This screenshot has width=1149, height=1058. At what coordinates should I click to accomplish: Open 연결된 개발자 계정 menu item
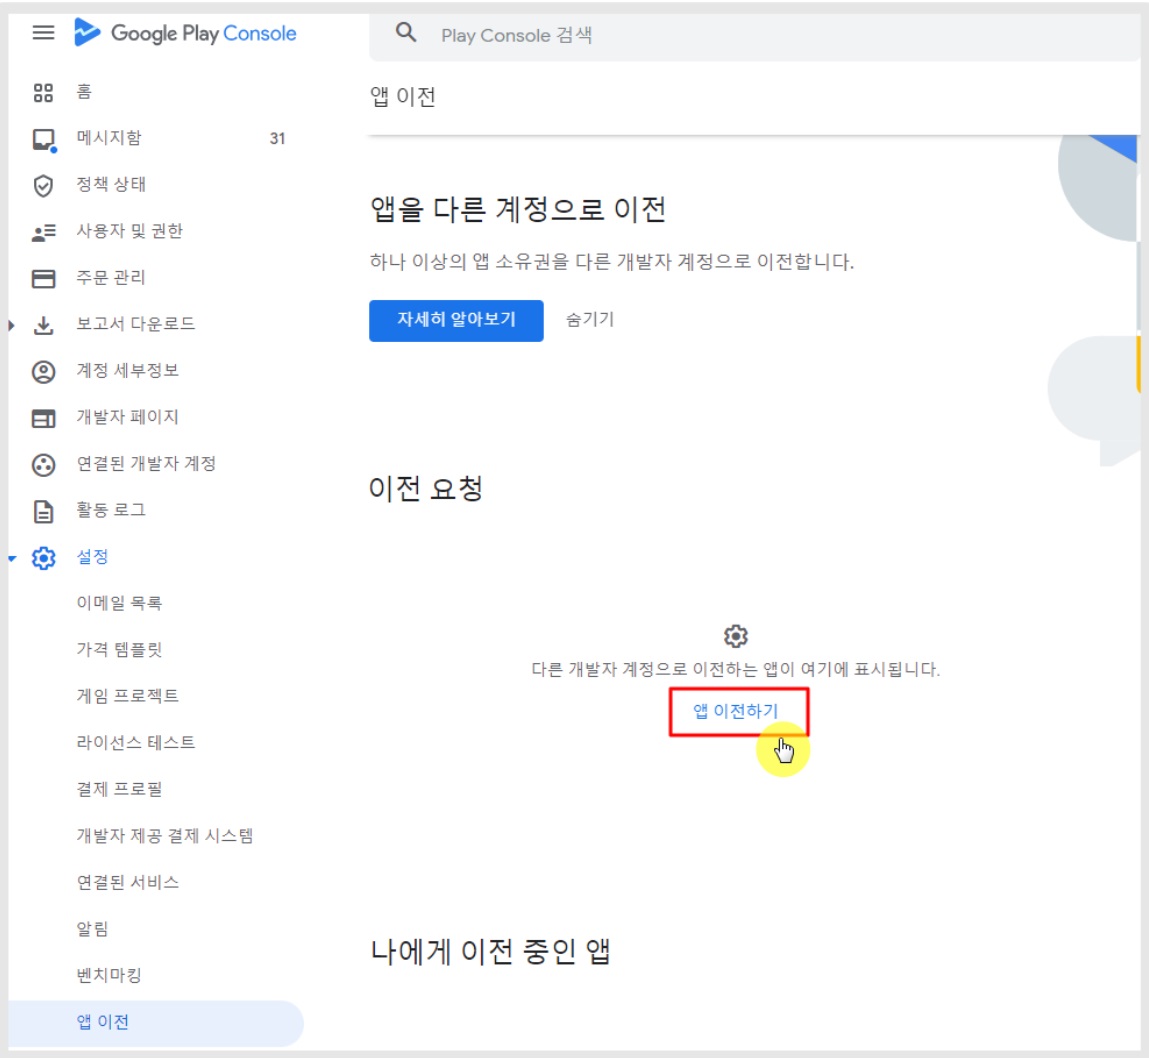pos(146,463)
